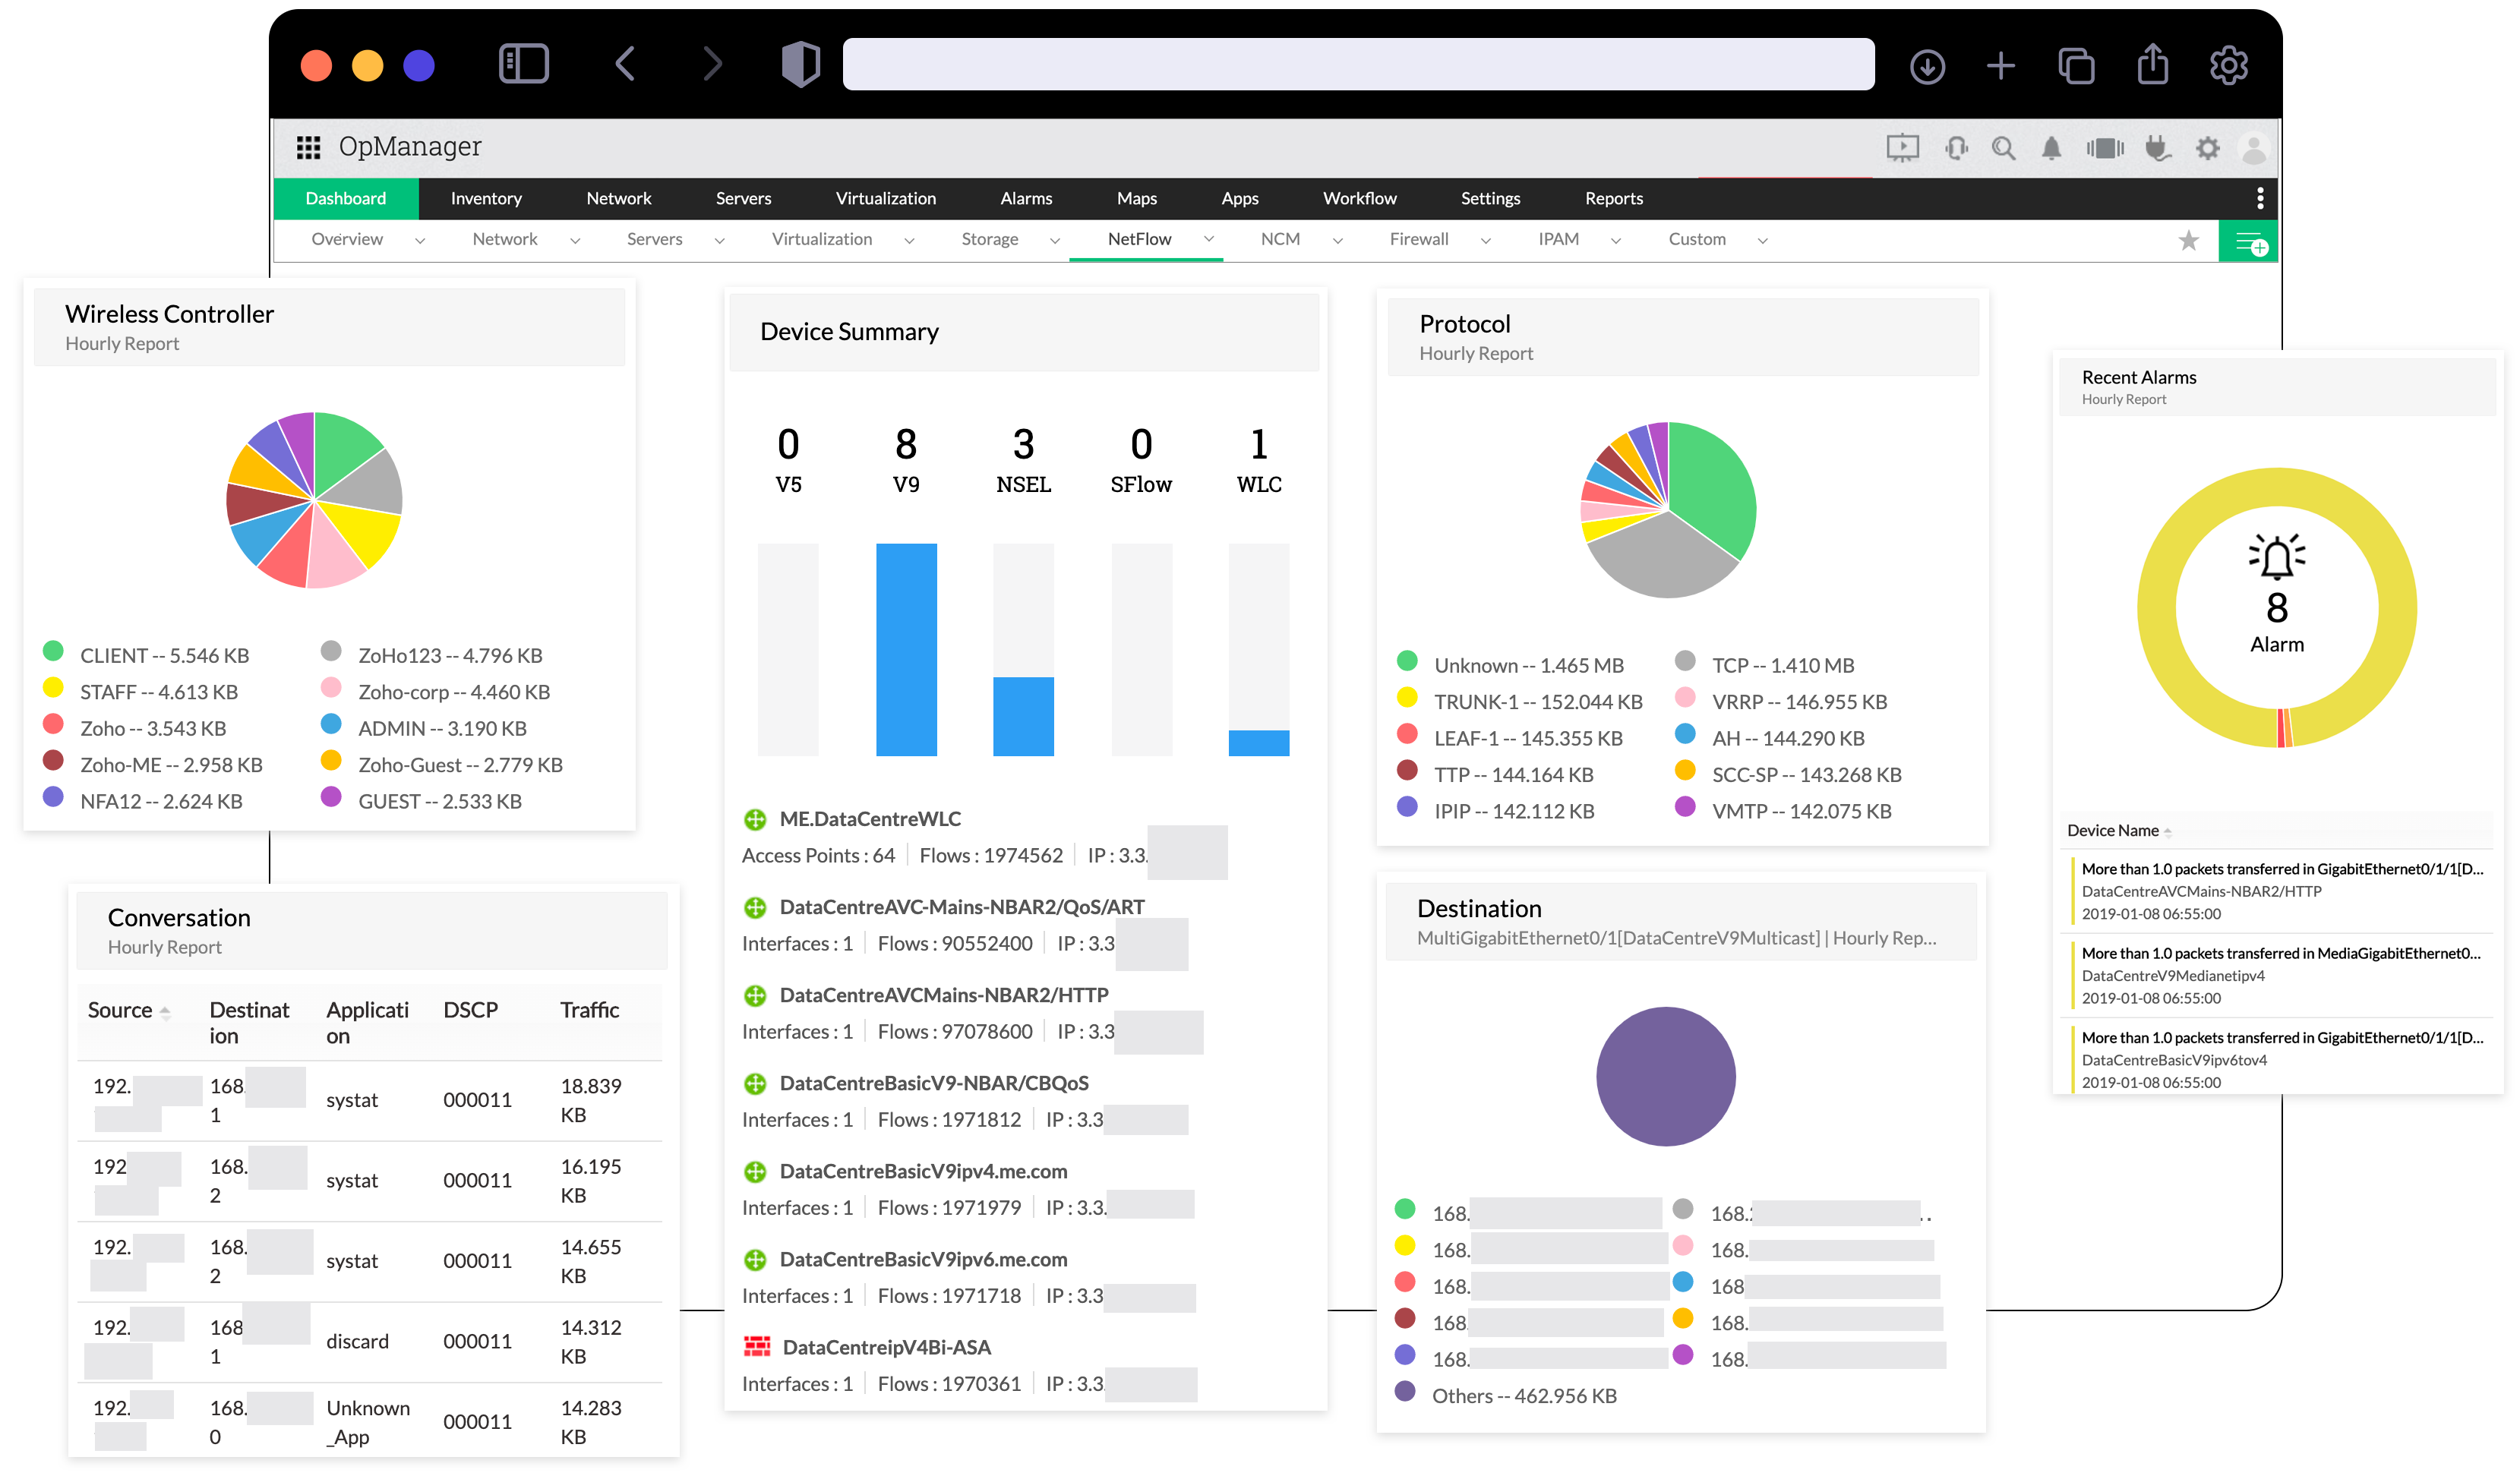Viewport: 2520px width, 1476px height.
Task: Click the search magnifier icon in header
Action: [2002, 149]
